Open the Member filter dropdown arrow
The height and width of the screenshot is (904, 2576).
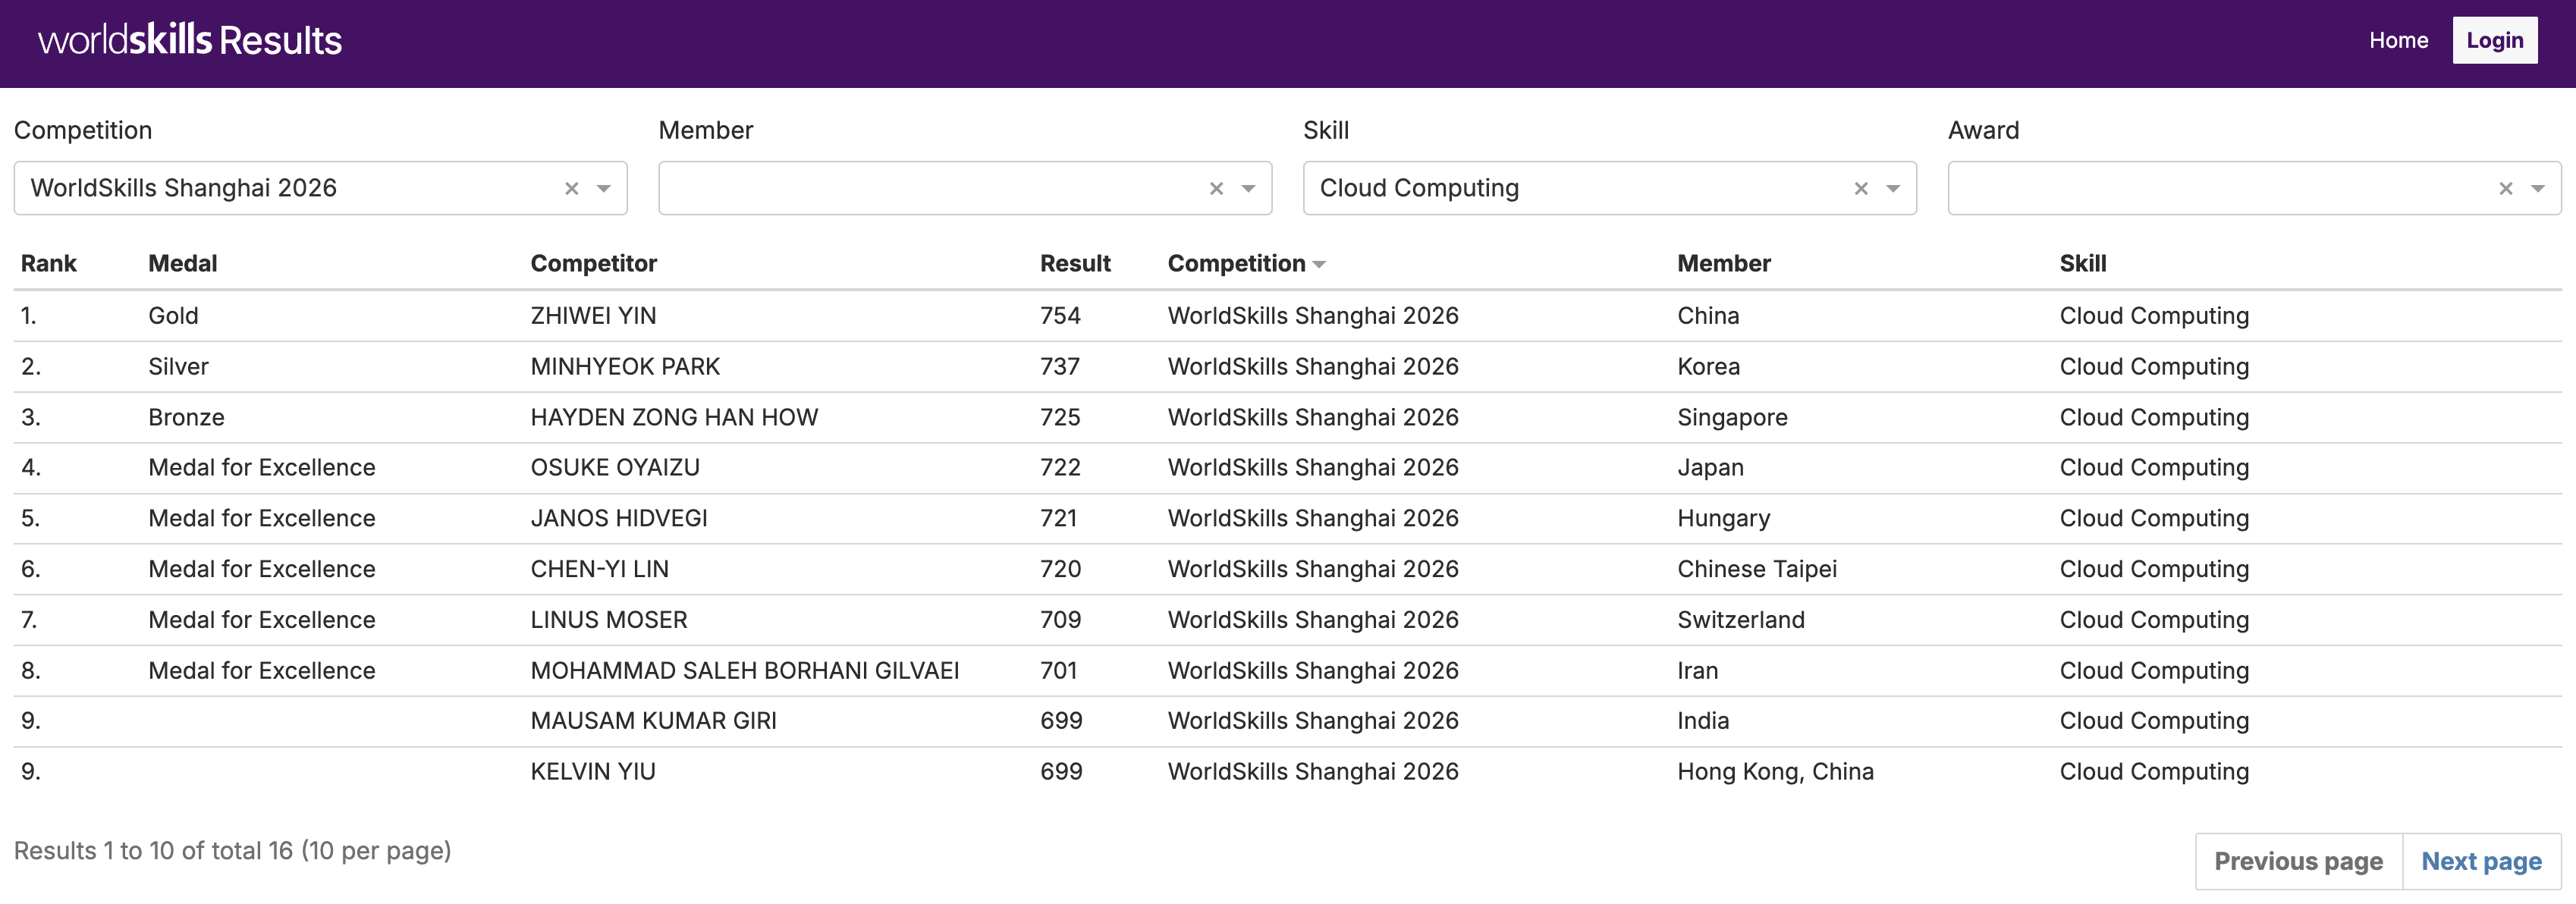1249,188
